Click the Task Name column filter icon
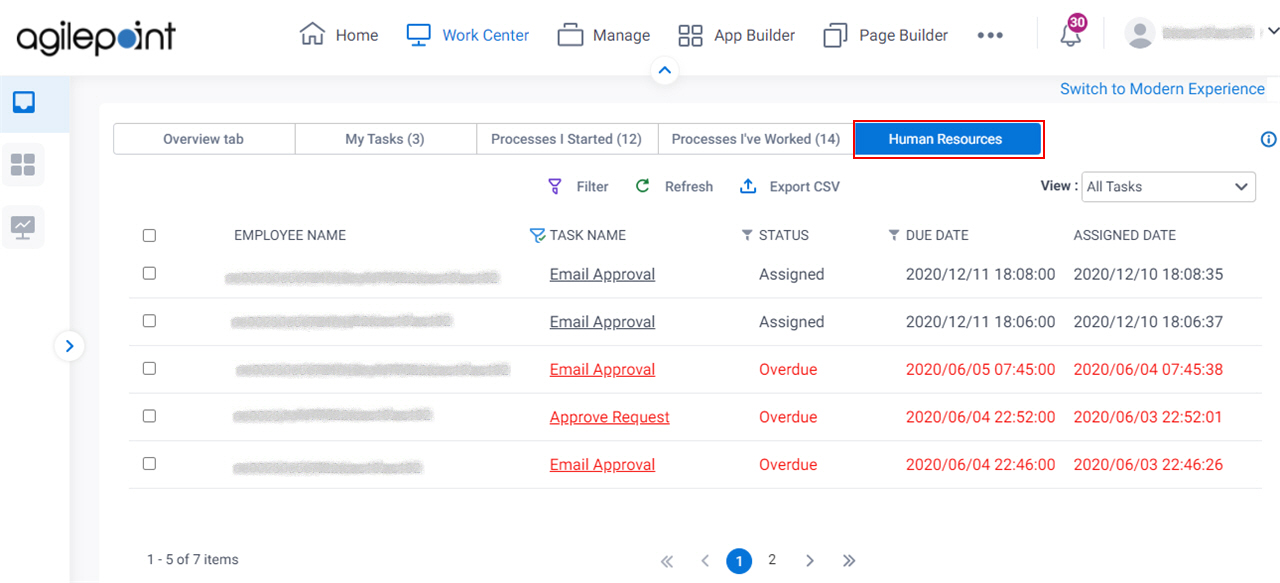 537,235
